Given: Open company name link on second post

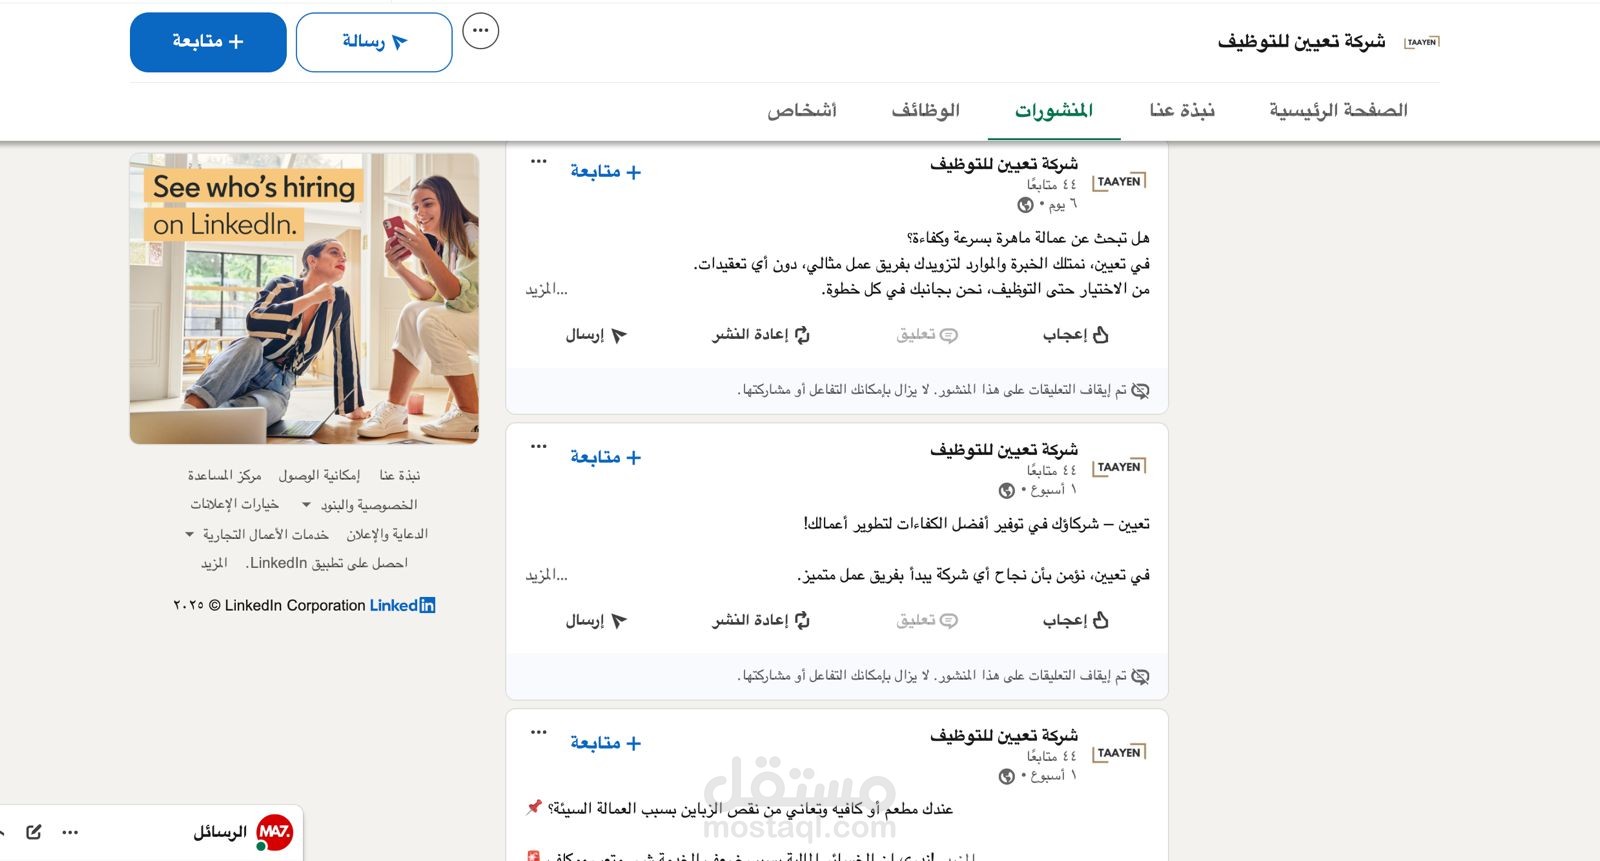Looking at the screenshot, I should 1004,450.
